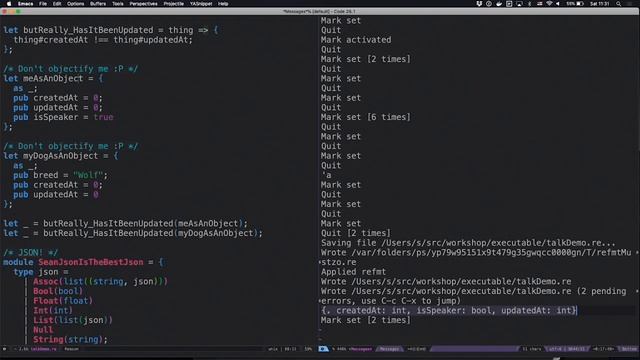The height and width of the screenshot is (360, 640).
Task: Click talkDemo.re buffer name in mode line
Action: point(43,349)
